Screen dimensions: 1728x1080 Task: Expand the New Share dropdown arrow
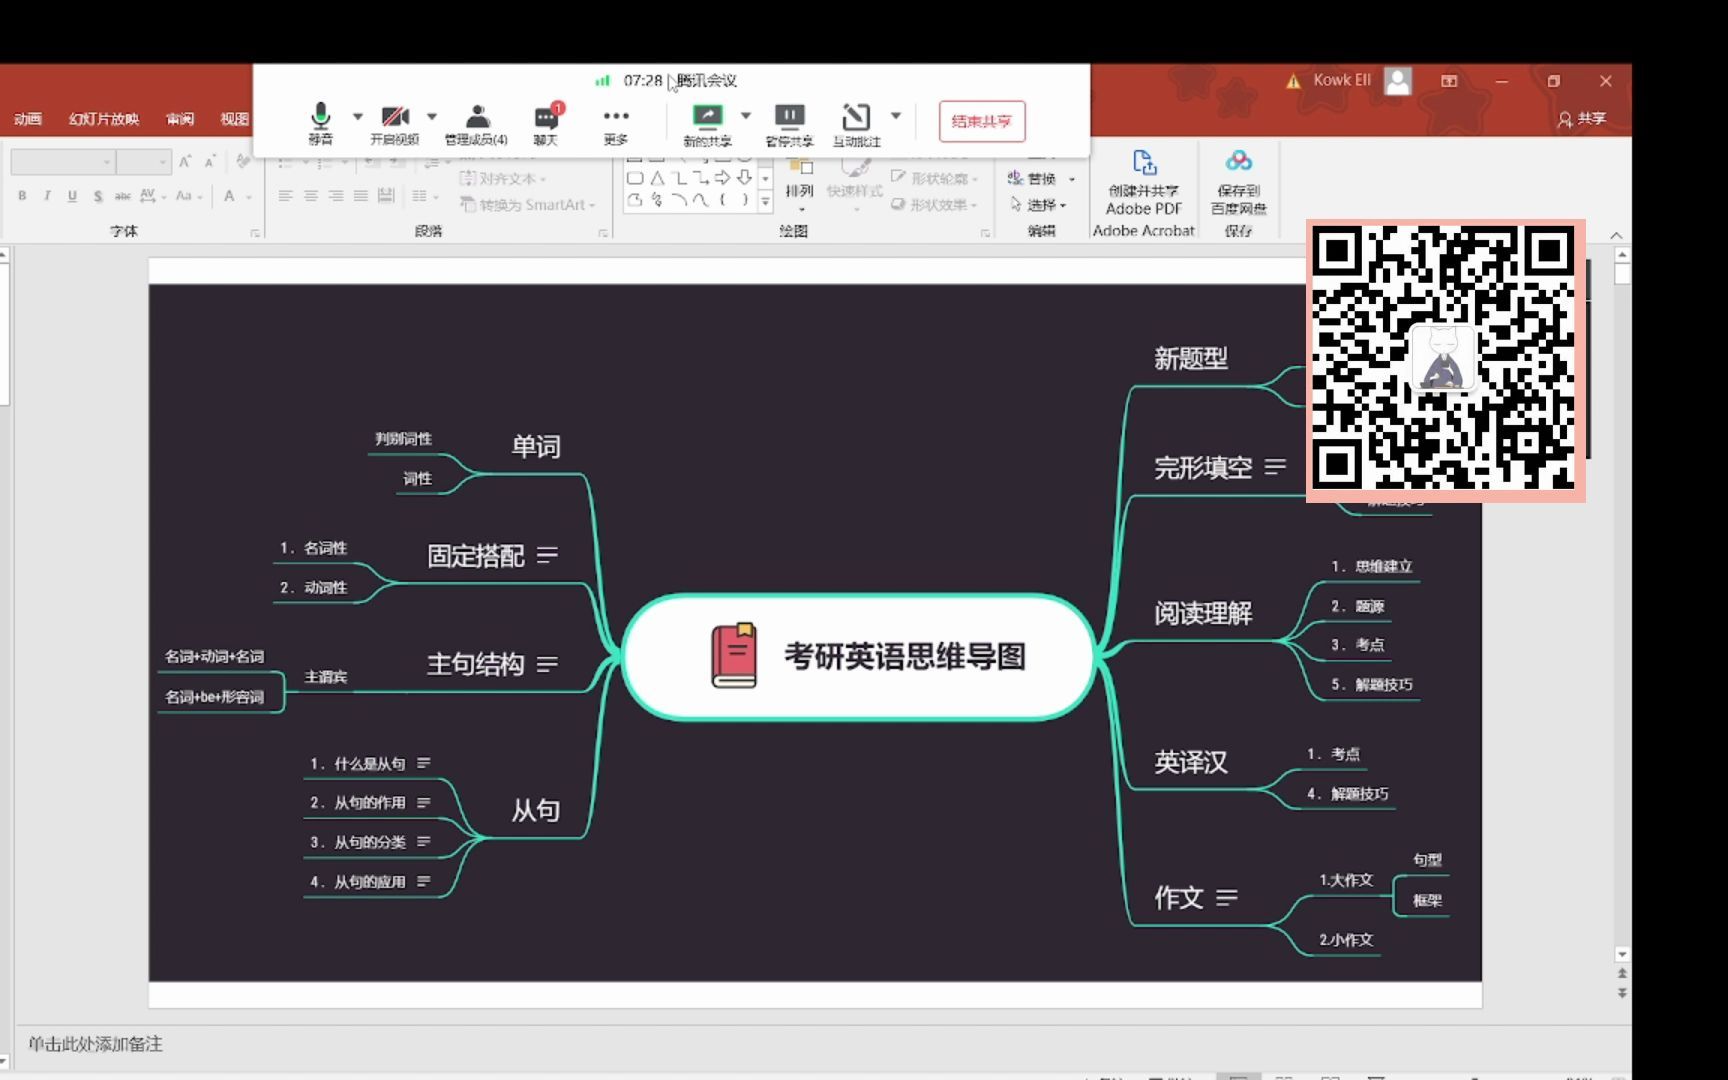pos(745,116)
